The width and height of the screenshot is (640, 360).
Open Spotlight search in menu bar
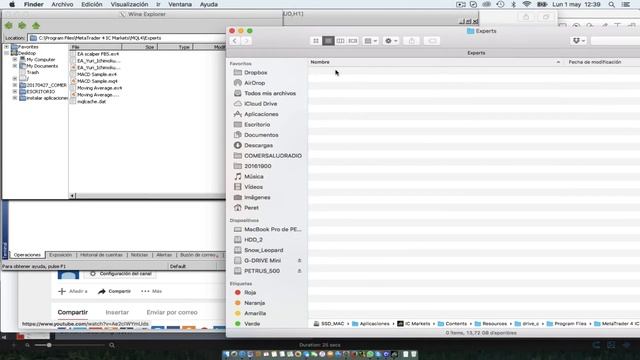coord(611,4)
